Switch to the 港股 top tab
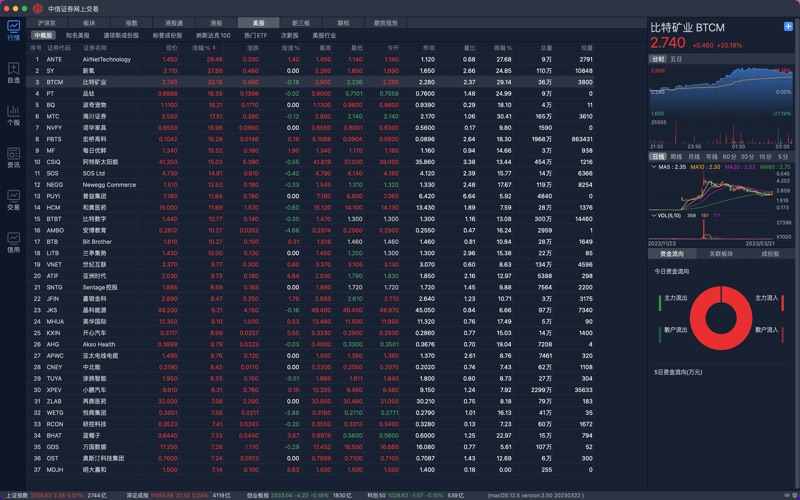This screenshot has width=800, height=500. click(216, 22)
